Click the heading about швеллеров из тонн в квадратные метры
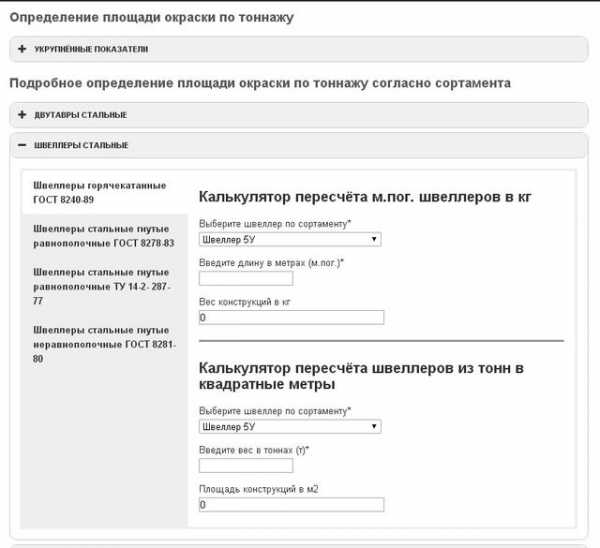 click(x=361, y=376)
